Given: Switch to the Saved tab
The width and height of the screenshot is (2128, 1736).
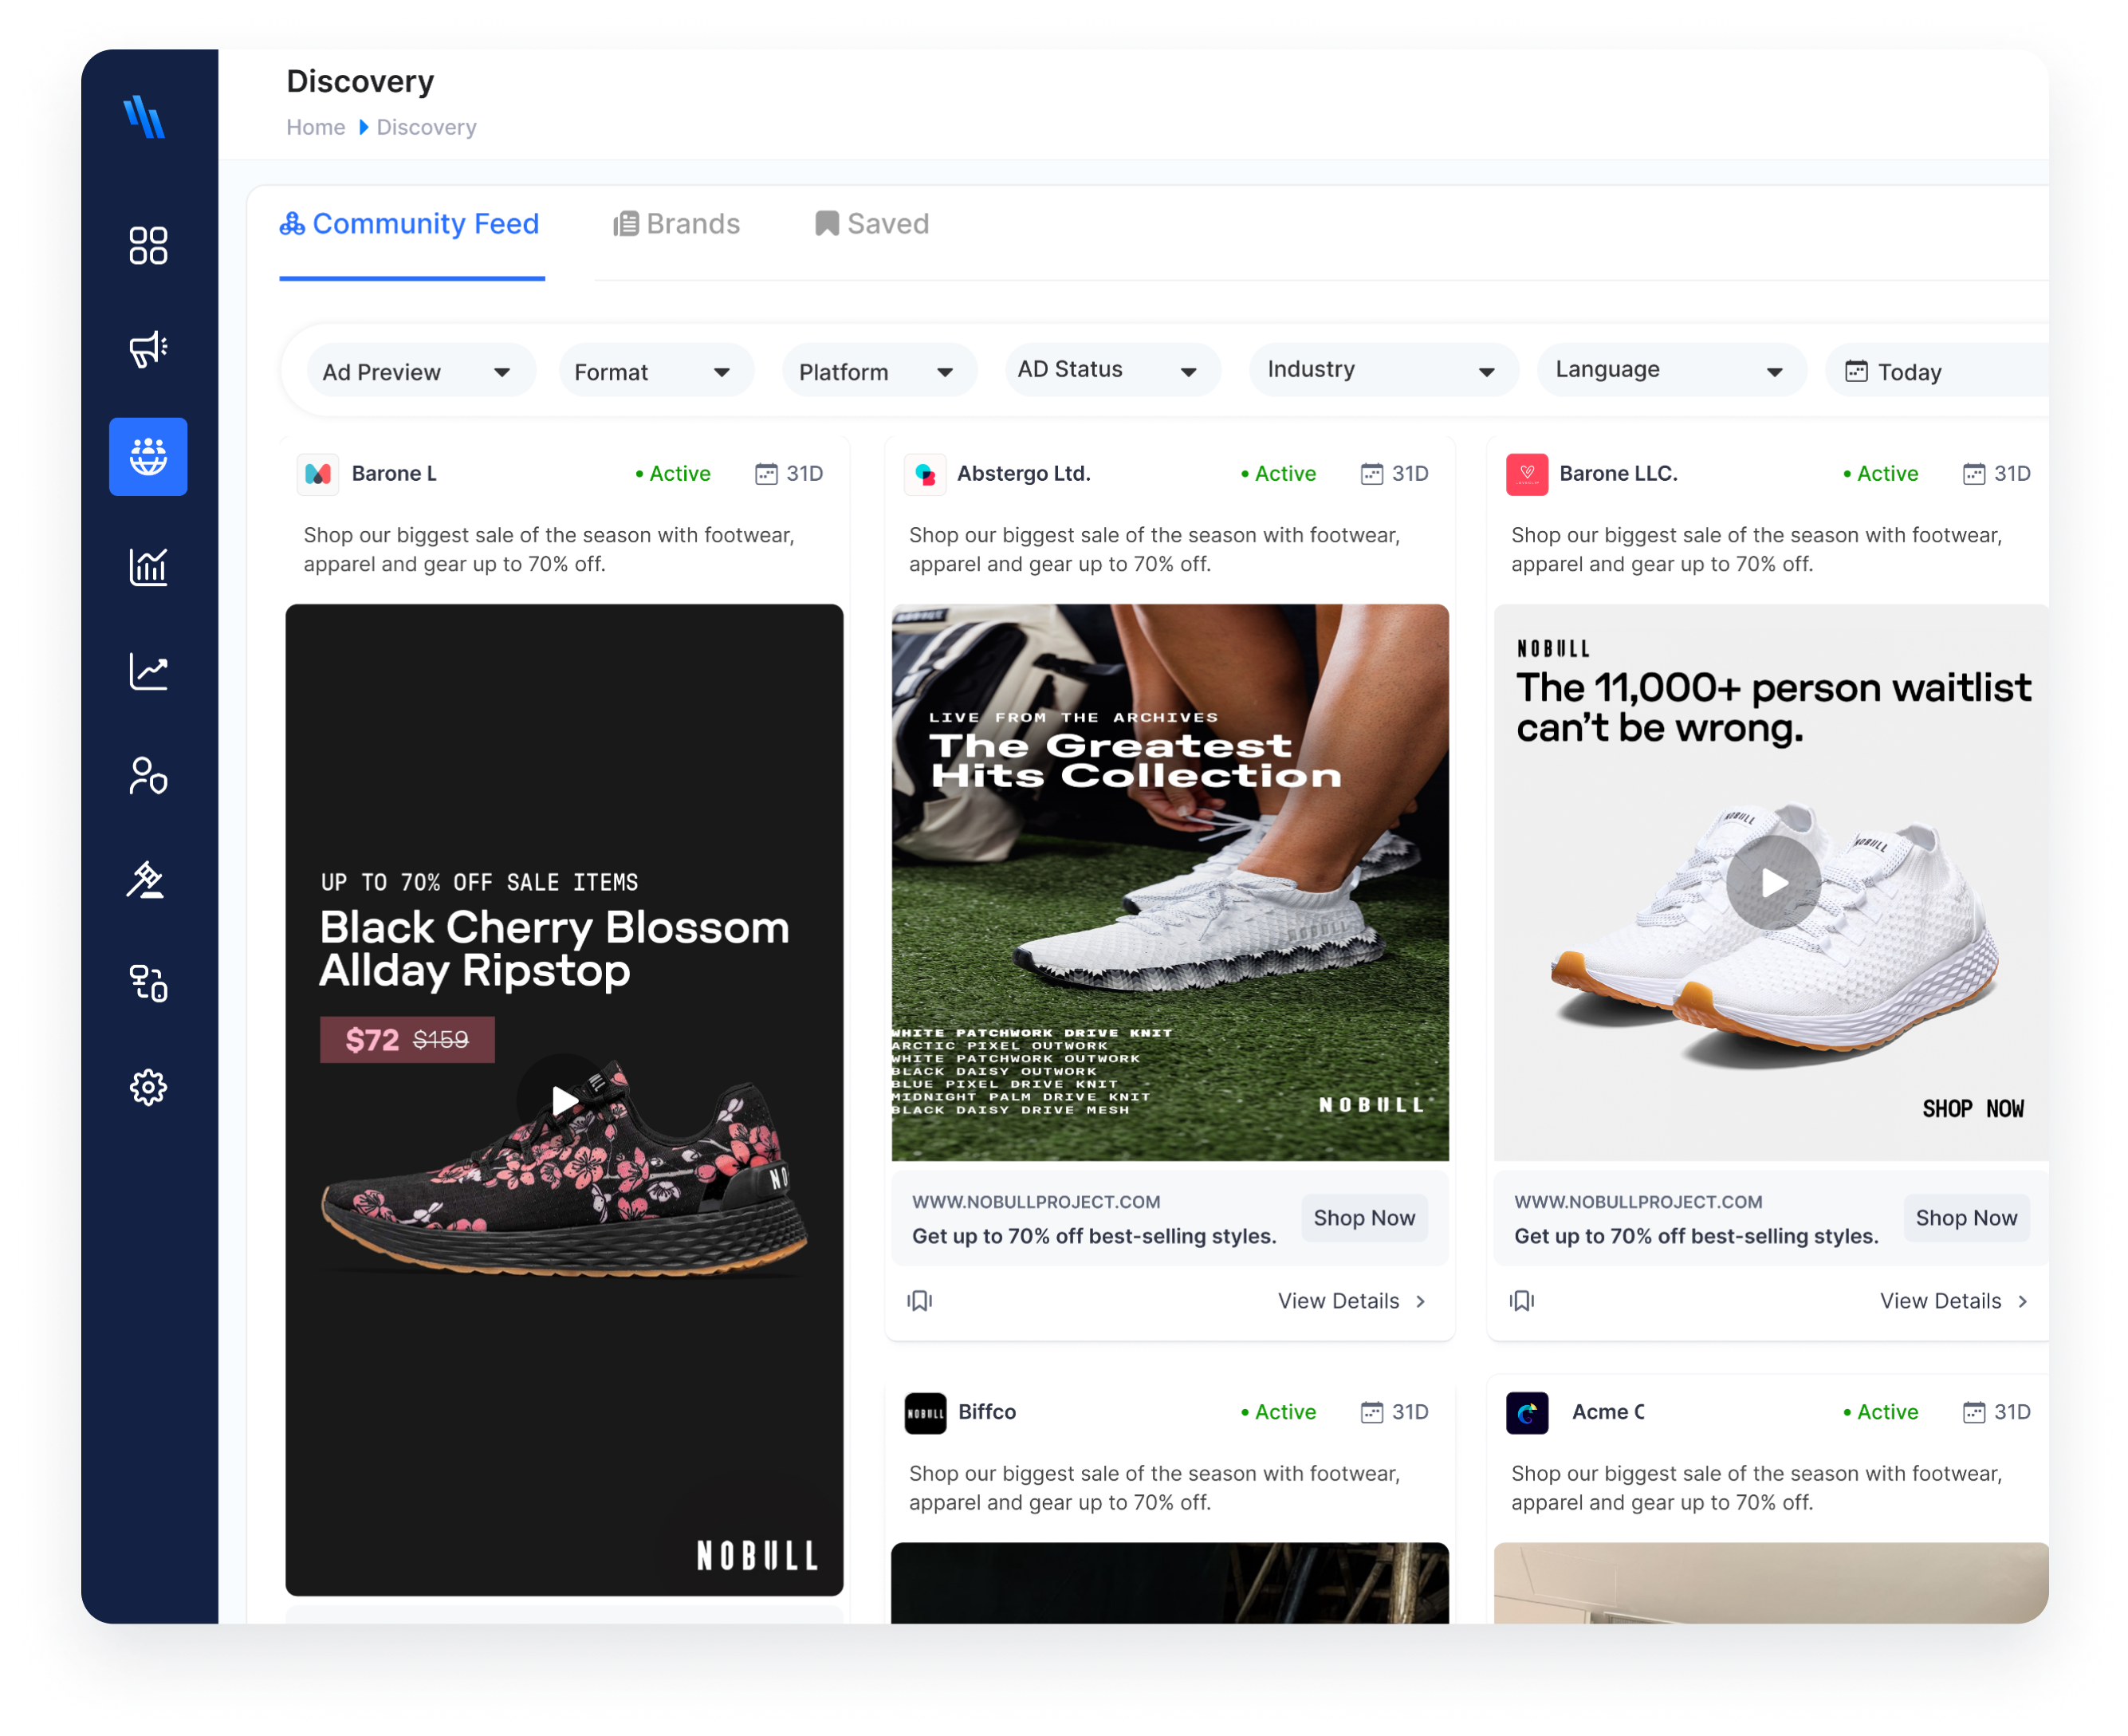Looking at the screenshot, I should [x=872, y=224].
